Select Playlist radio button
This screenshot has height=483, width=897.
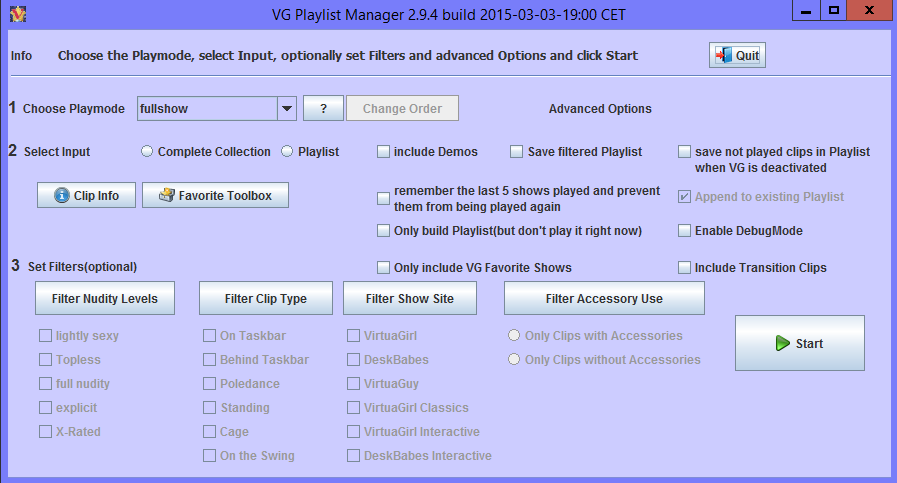(x=287, y=151)
